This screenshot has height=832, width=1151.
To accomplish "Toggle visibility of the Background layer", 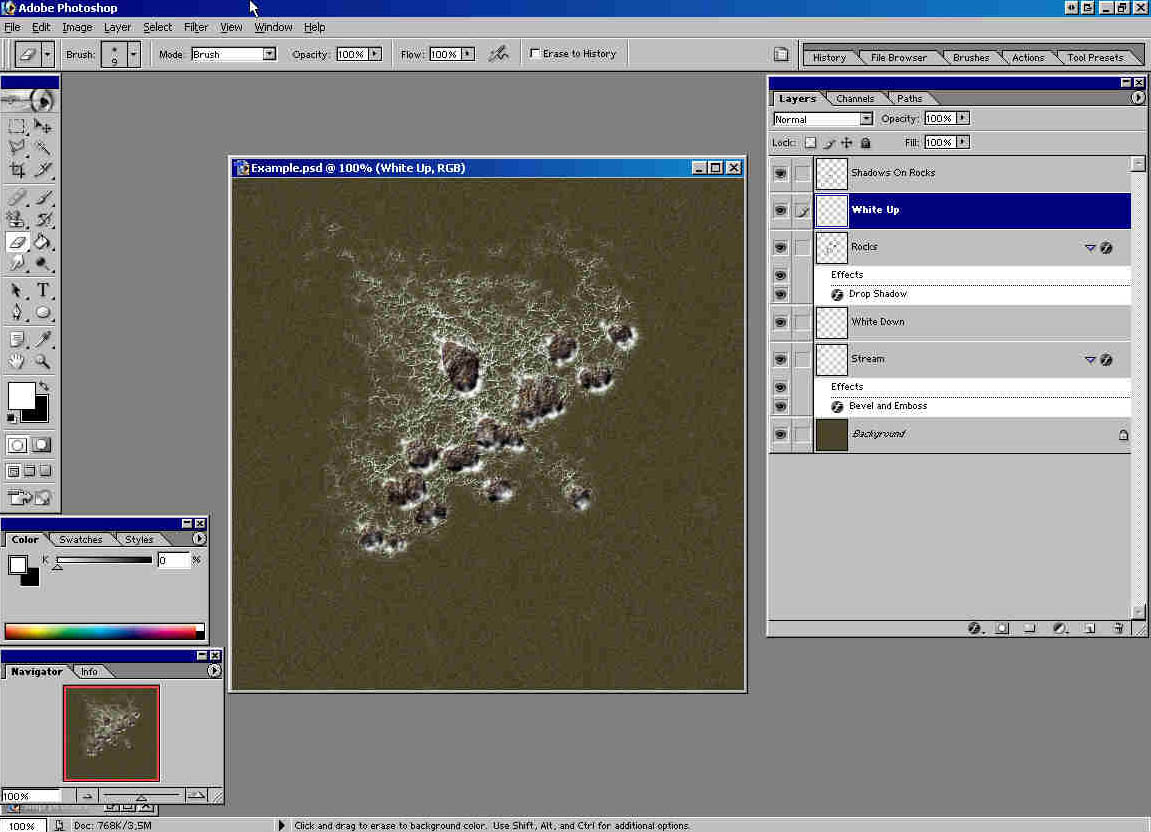I will pos(780,435).
